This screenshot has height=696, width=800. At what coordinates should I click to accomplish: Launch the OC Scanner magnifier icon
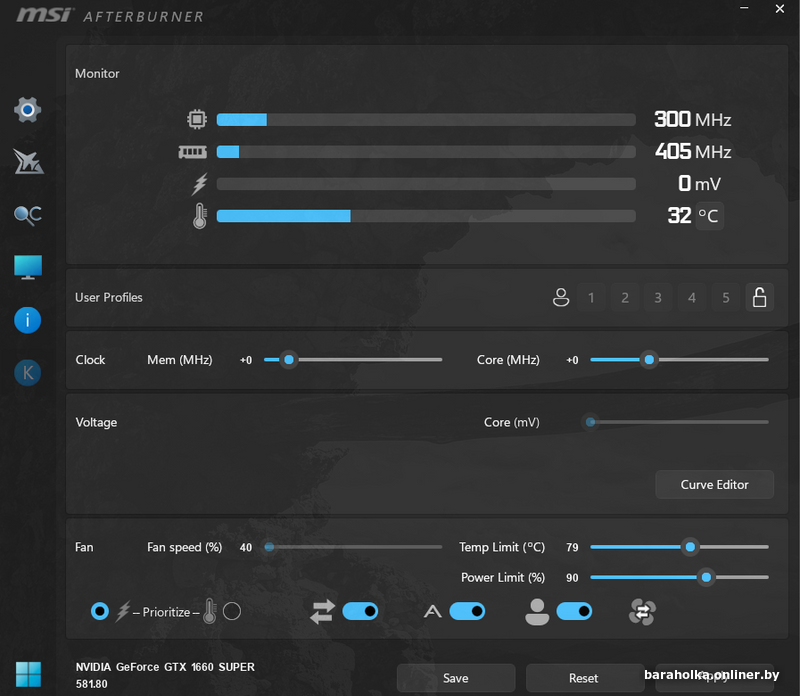pos(28,215)
